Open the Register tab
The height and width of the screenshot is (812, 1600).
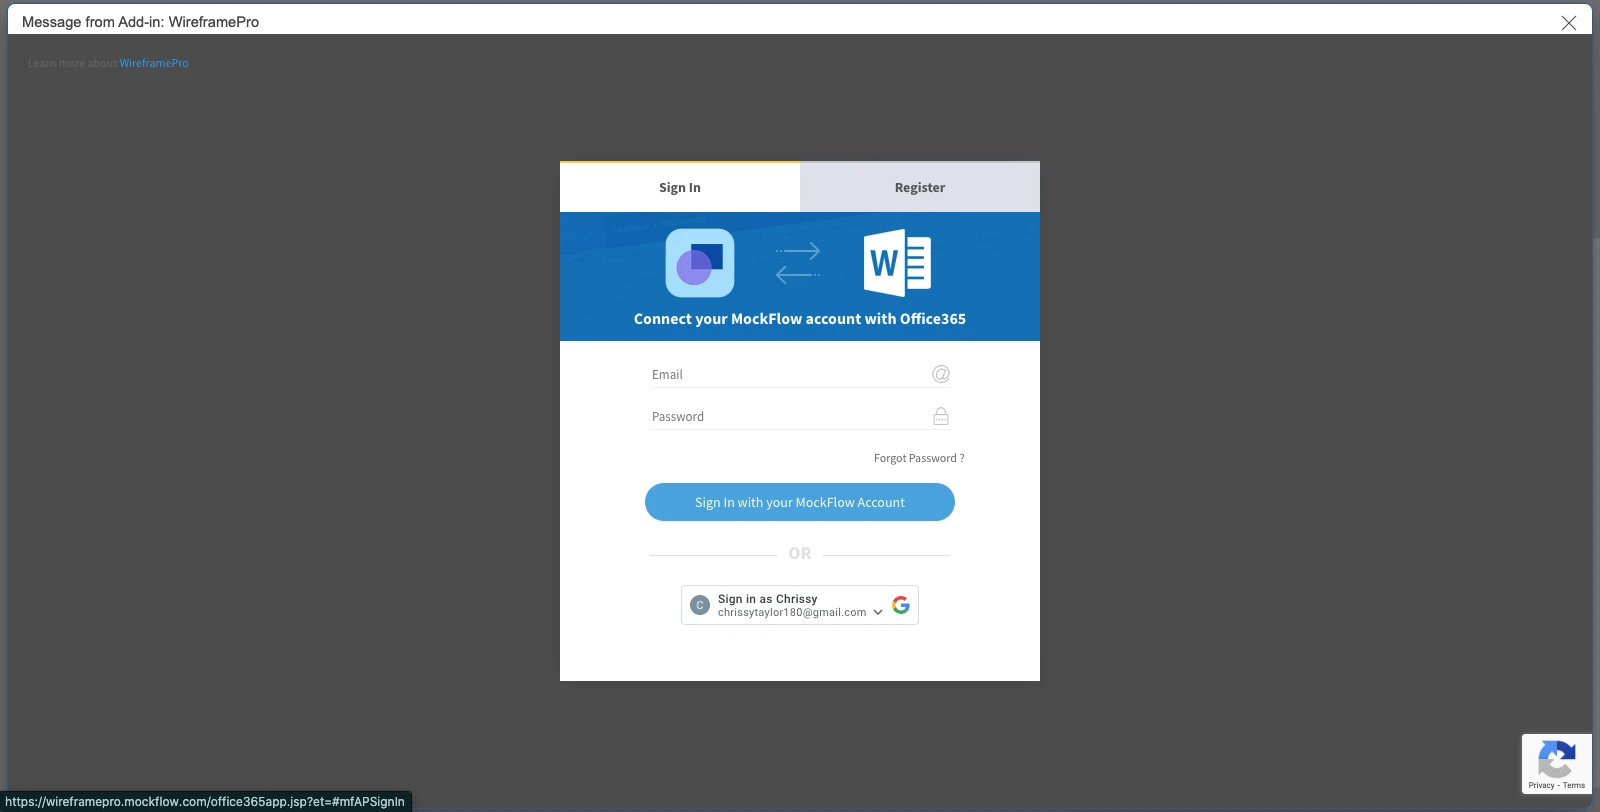pyautogui.click(x=920, y=187)
